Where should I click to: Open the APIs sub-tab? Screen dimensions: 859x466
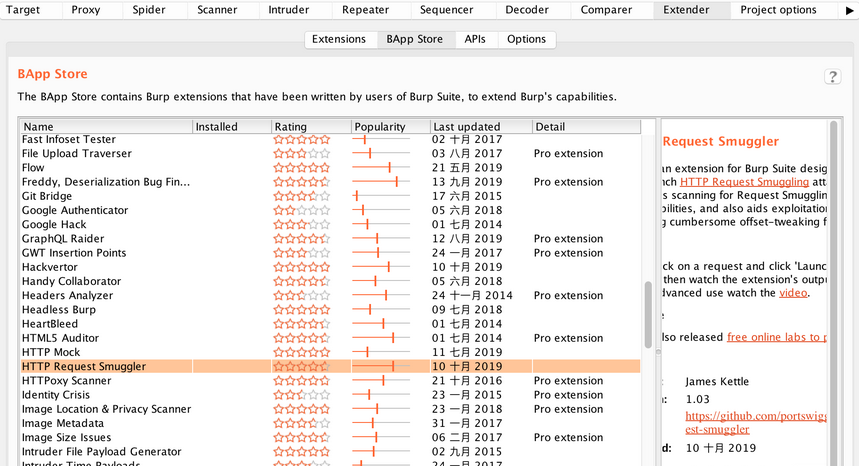coord(475,39)
